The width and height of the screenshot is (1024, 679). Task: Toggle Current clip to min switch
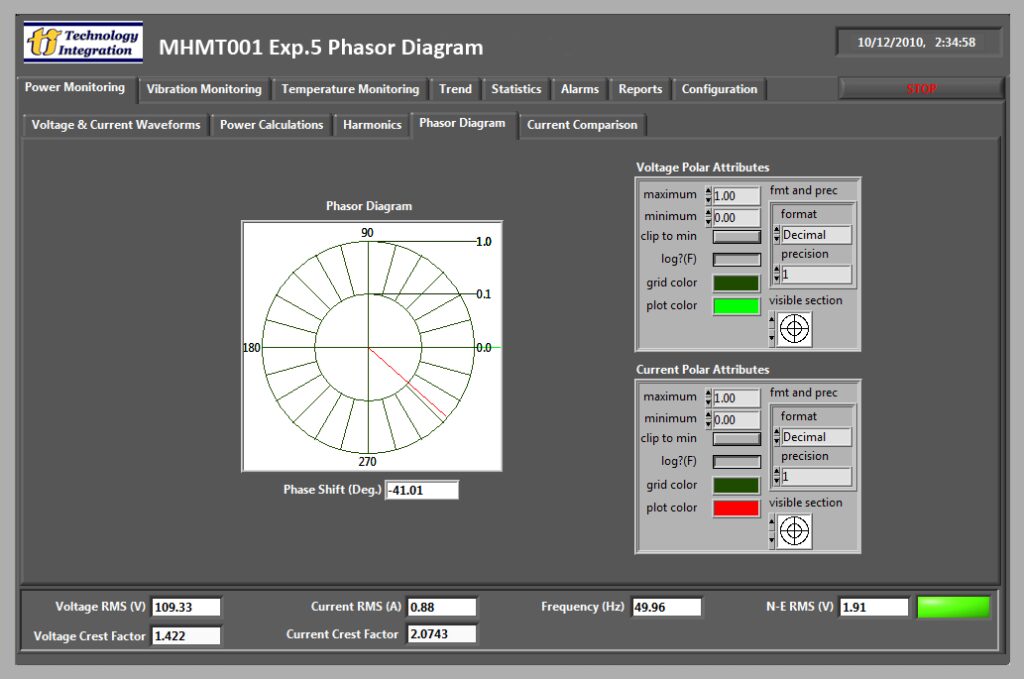pyautogui.click(x=737, y=439)
